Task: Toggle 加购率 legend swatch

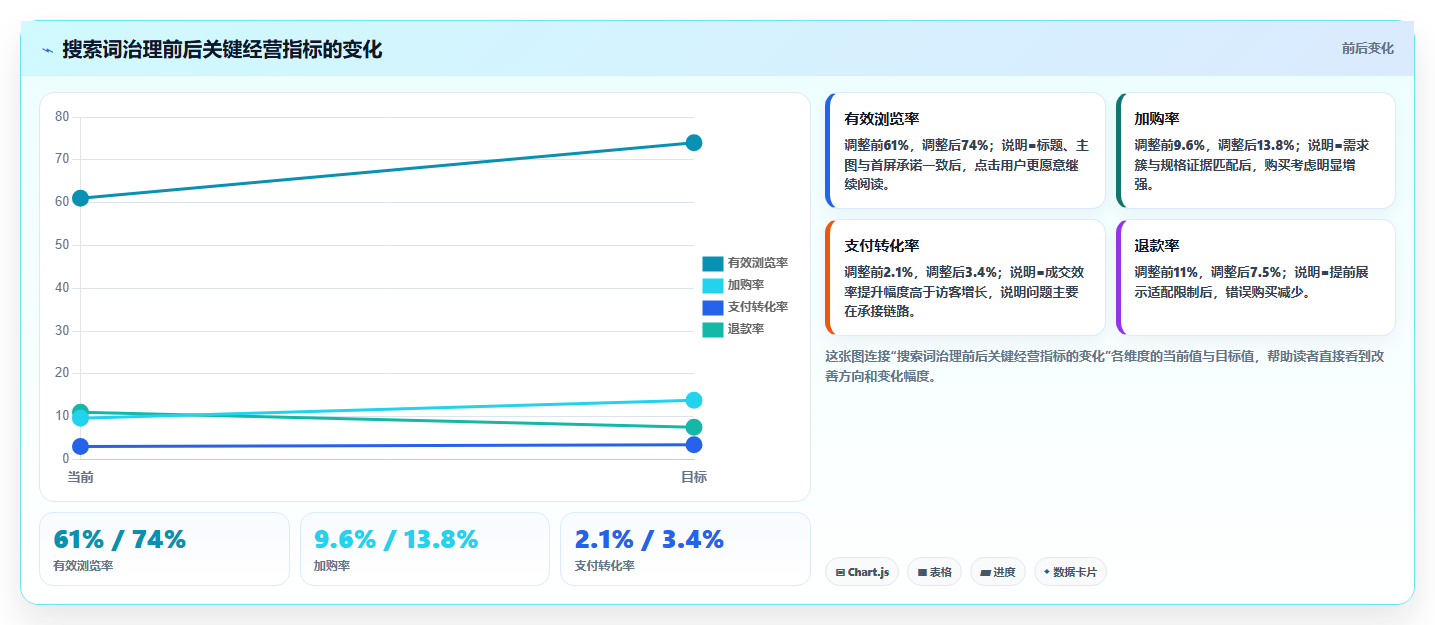Action: click(712, 285)
